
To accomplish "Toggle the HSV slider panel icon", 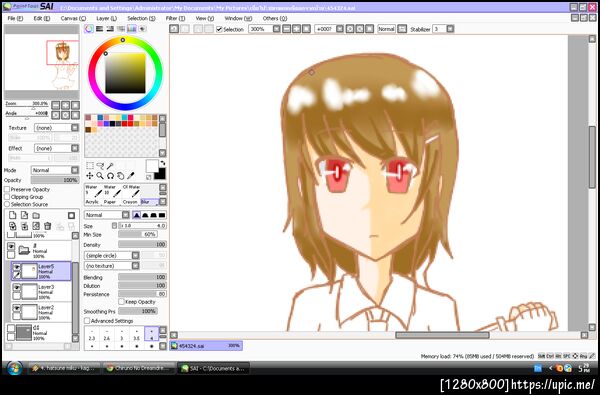I will point(110,29).
